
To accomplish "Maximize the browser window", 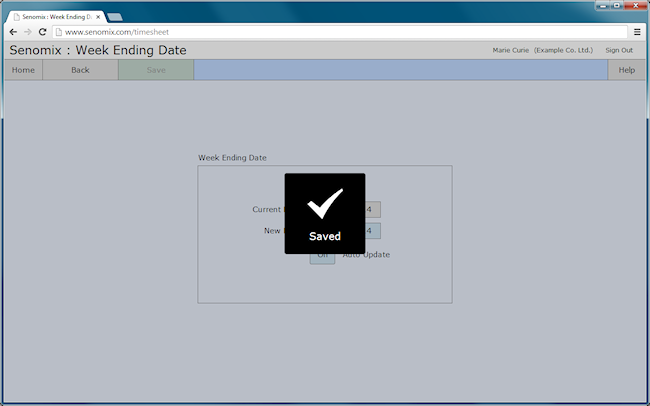I will (617, 6).
